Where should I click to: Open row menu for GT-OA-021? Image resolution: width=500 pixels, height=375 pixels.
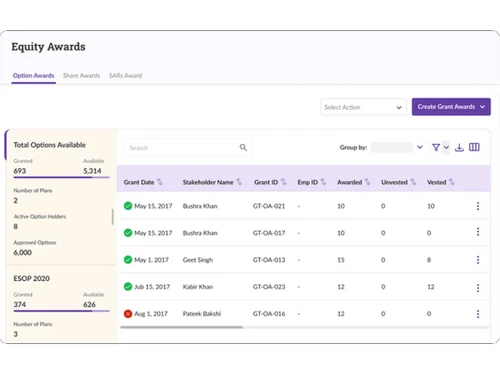click(x=478, y=206)
